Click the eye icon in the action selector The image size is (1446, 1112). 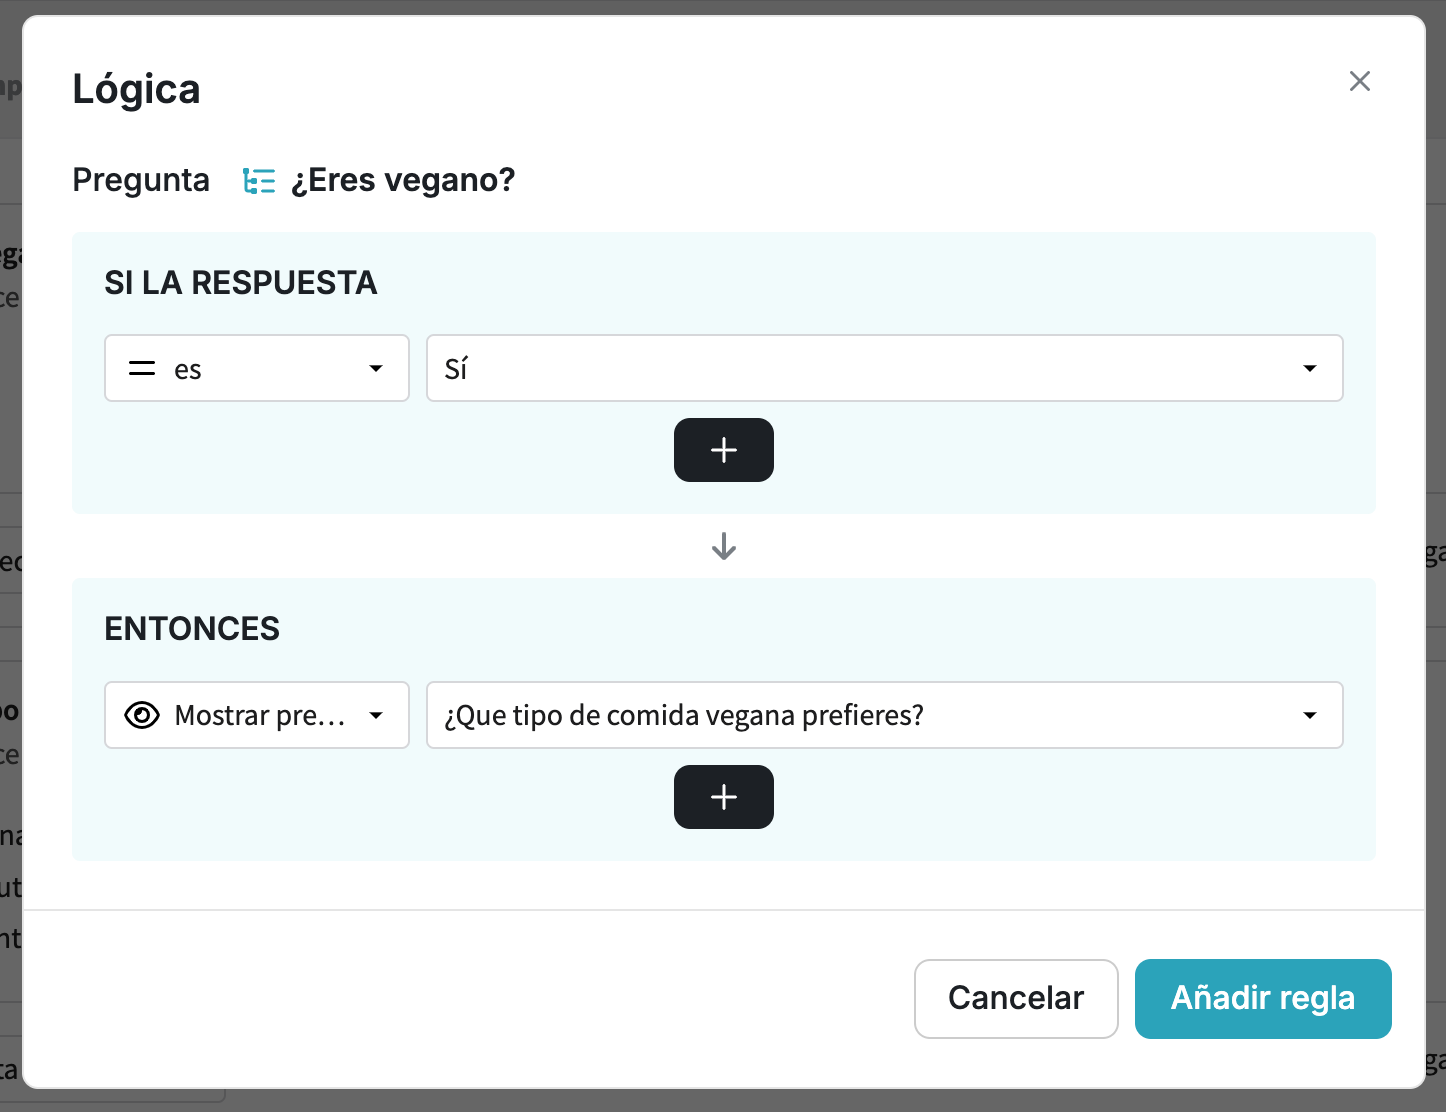(142, 715)
